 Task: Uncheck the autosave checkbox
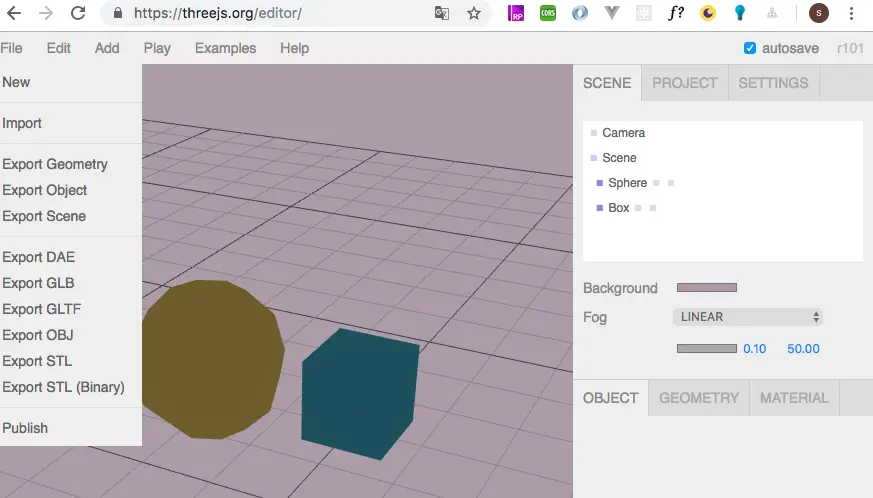point(750,48)
